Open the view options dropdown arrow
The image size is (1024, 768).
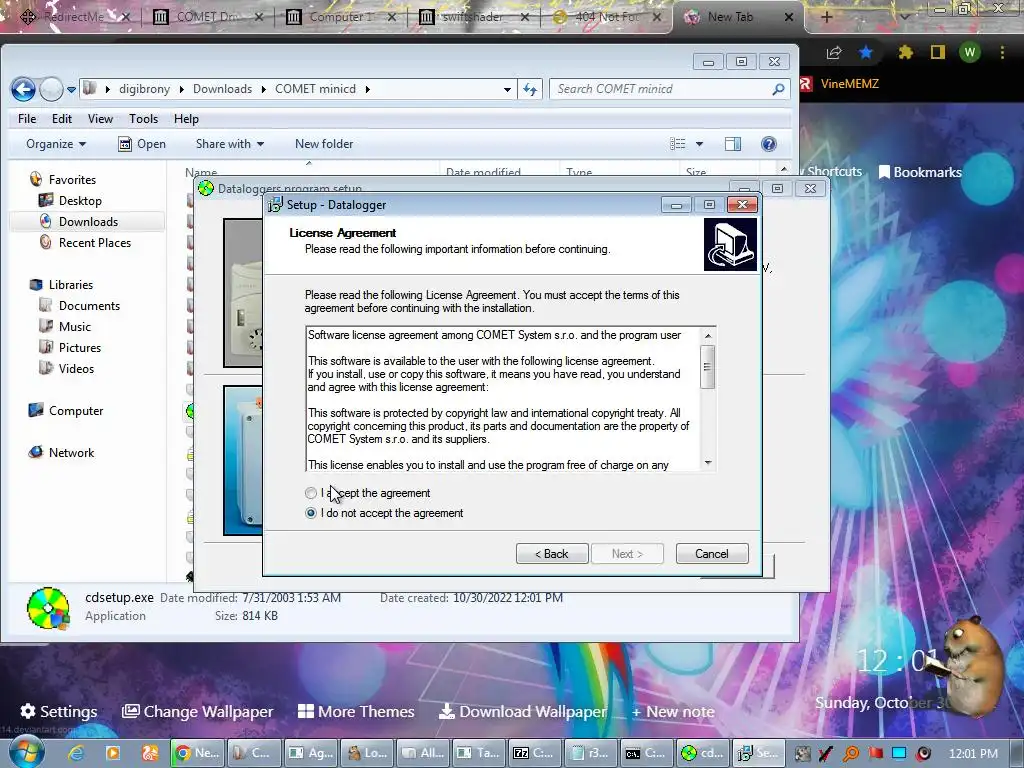pyautogui.click(x=699, y=144)
